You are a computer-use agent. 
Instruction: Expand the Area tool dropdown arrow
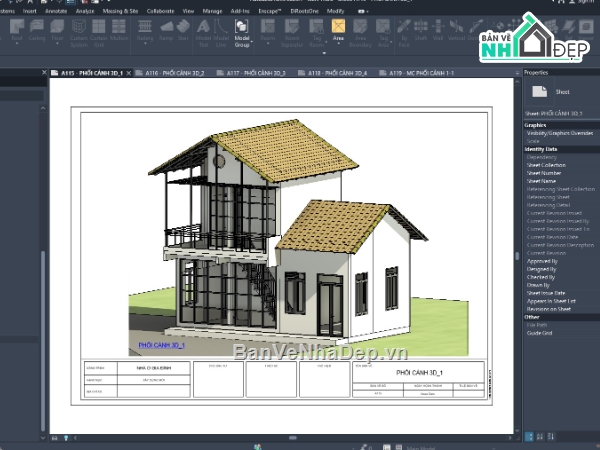(338, 44)
